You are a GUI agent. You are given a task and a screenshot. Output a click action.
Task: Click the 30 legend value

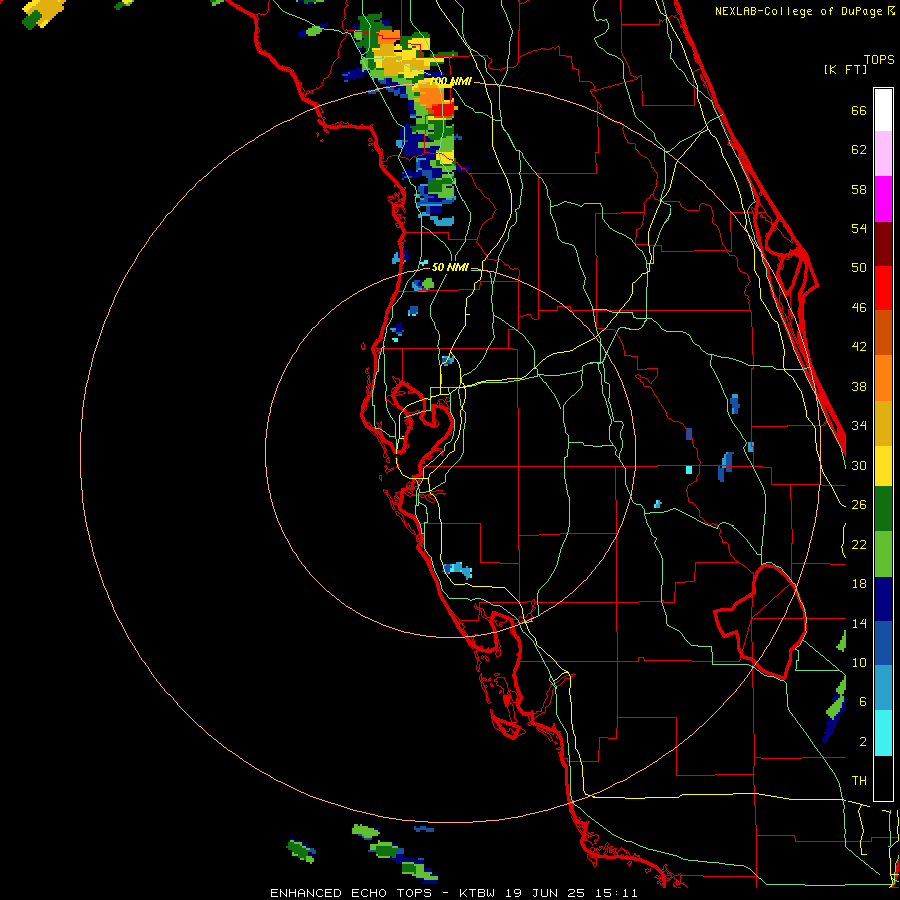[859, 465]
